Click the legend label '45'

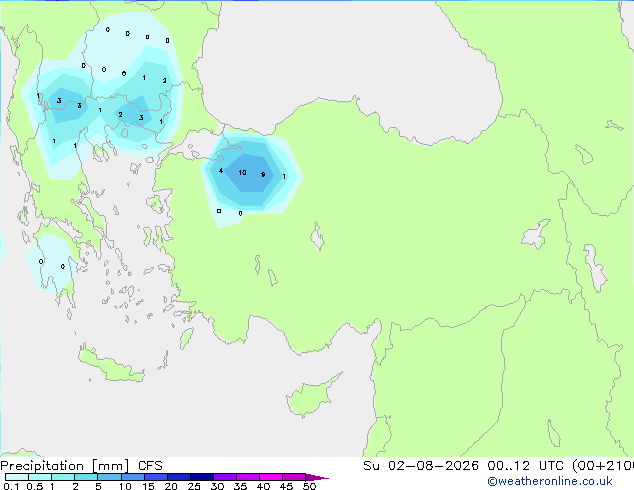(286, 486)
